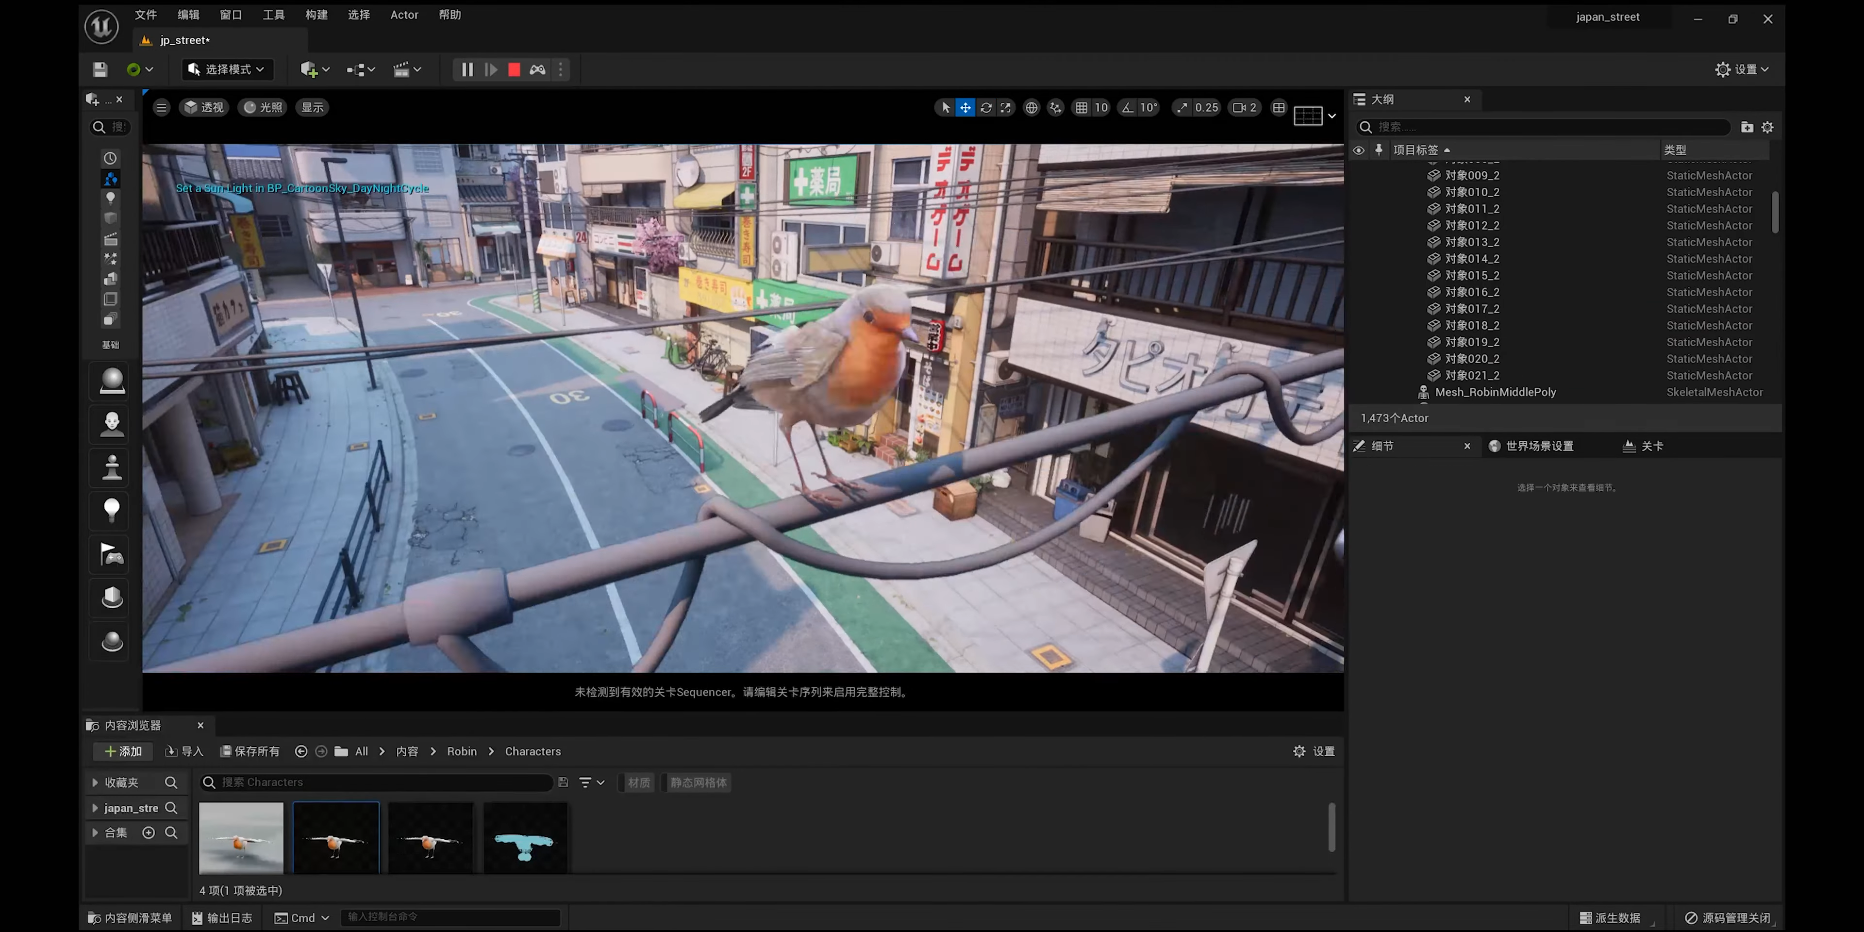Switch to the 世界场景设置 tab
This screenshot has width=1864, height=932.
[x=1539, y=447]
